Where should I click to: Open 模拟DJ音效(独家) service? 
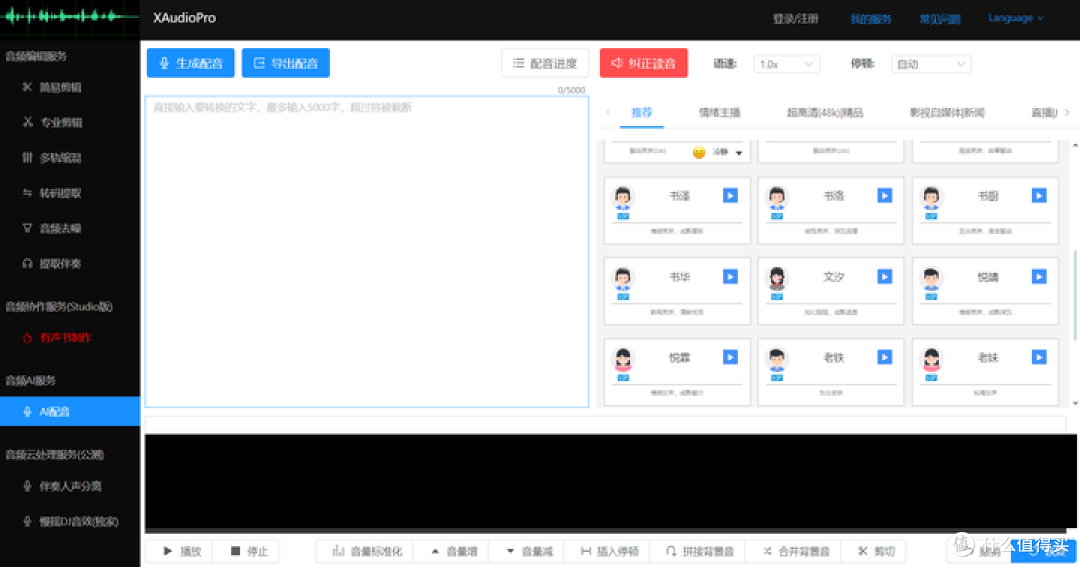tap(70, 522)
